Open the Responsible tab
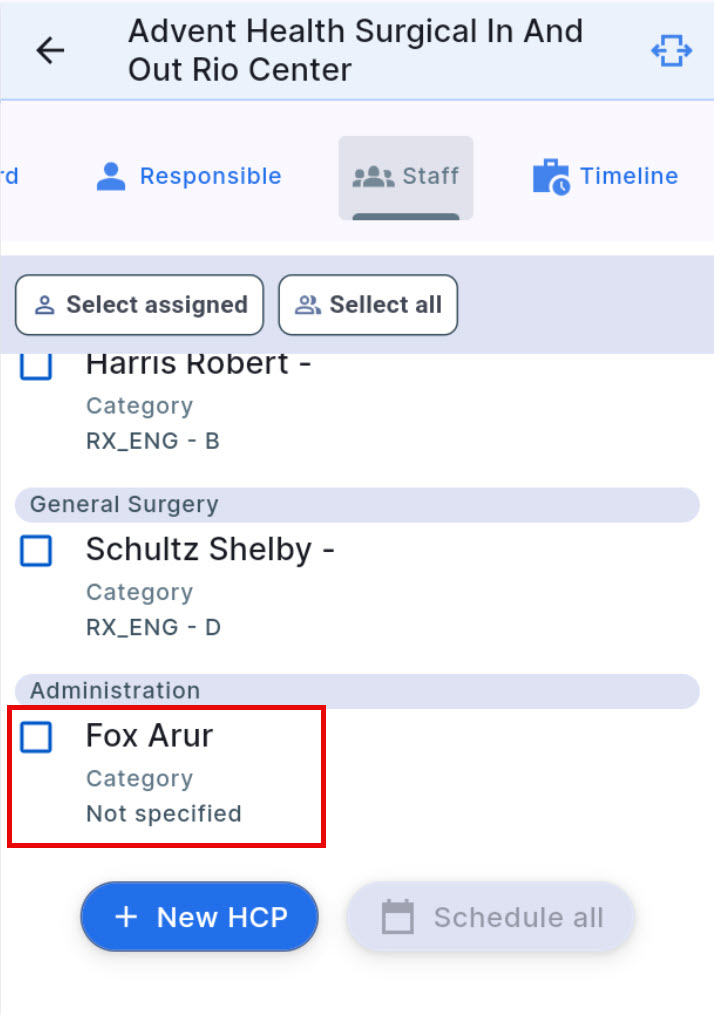This screenshot has width=714, height=1015. point(186,175)
